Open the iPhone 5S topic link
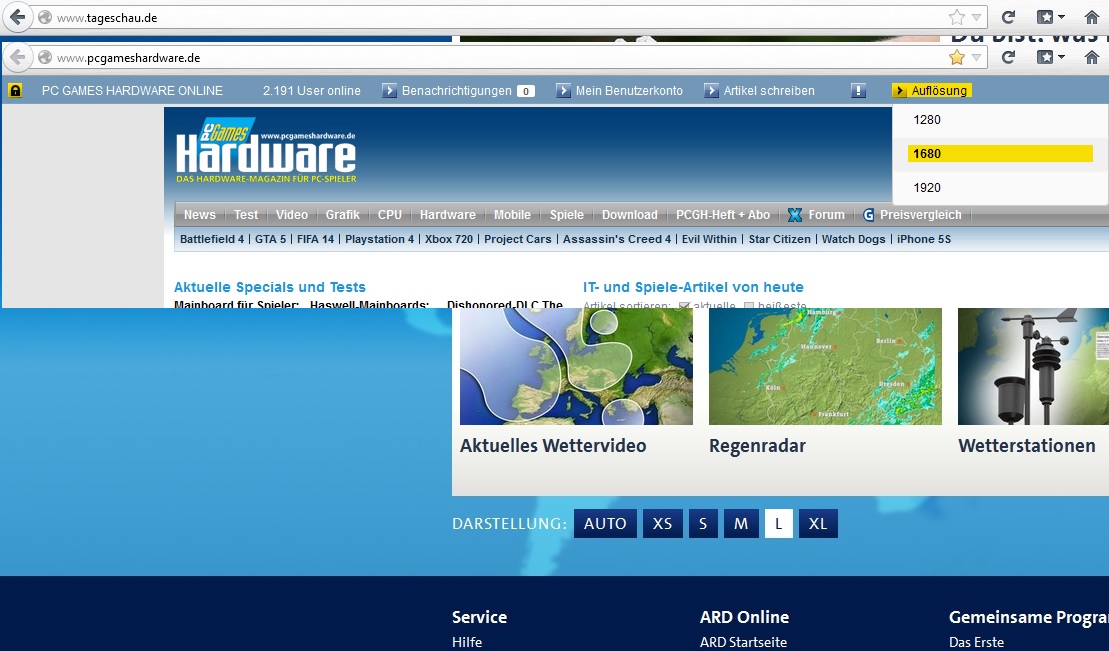Image resolution: width=1109 pixels, height=651 pixels. point(924,239)
